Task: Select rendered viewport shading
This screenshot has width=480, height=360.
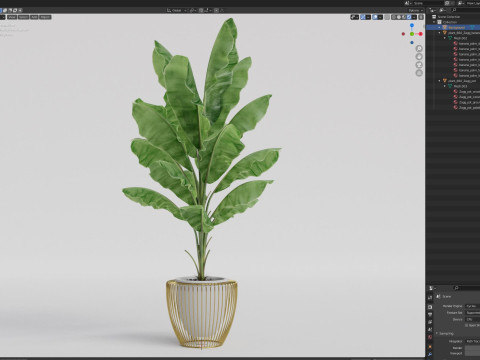Action: click(409, 17)
